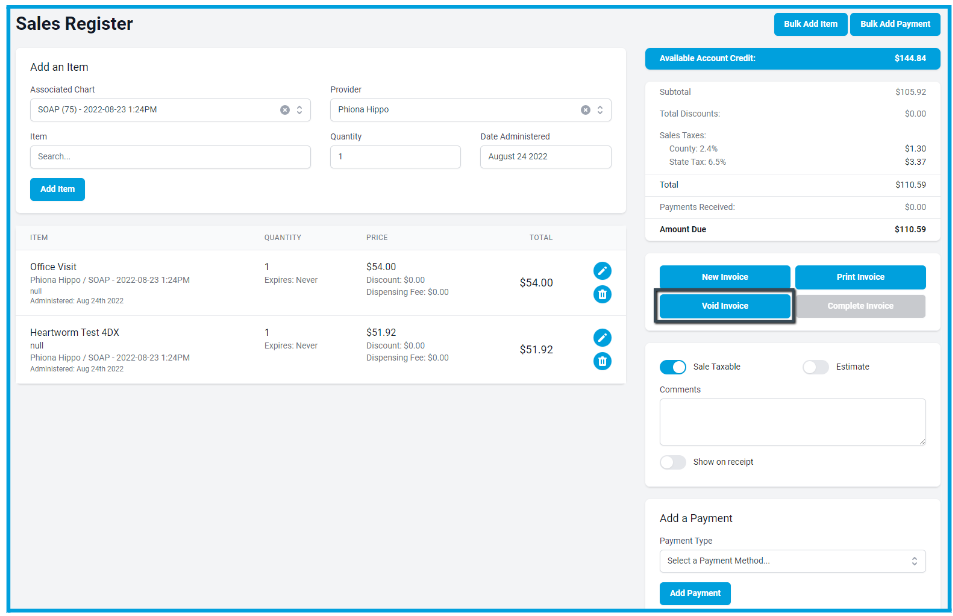The height and width of the screenshot is (616, 953).
Task: Click the Available Account Credit banner
Action: [x=793, y=58]
